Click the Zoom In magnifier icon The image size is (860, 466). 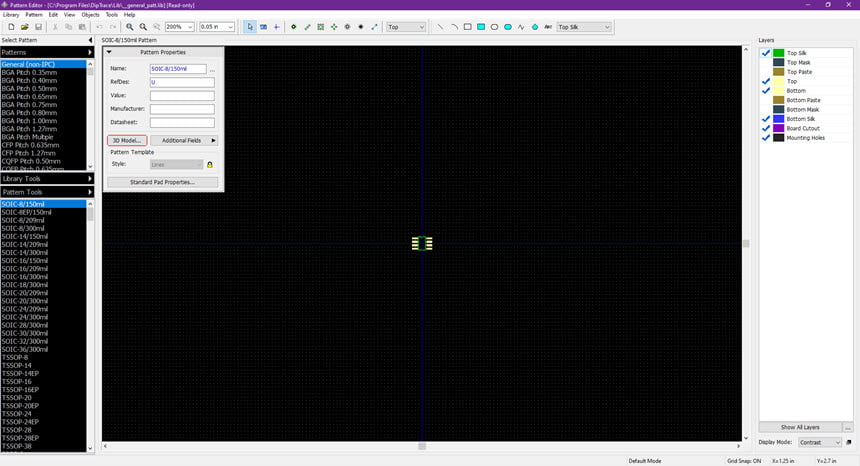pyautogui.click(x=129, y=27)
